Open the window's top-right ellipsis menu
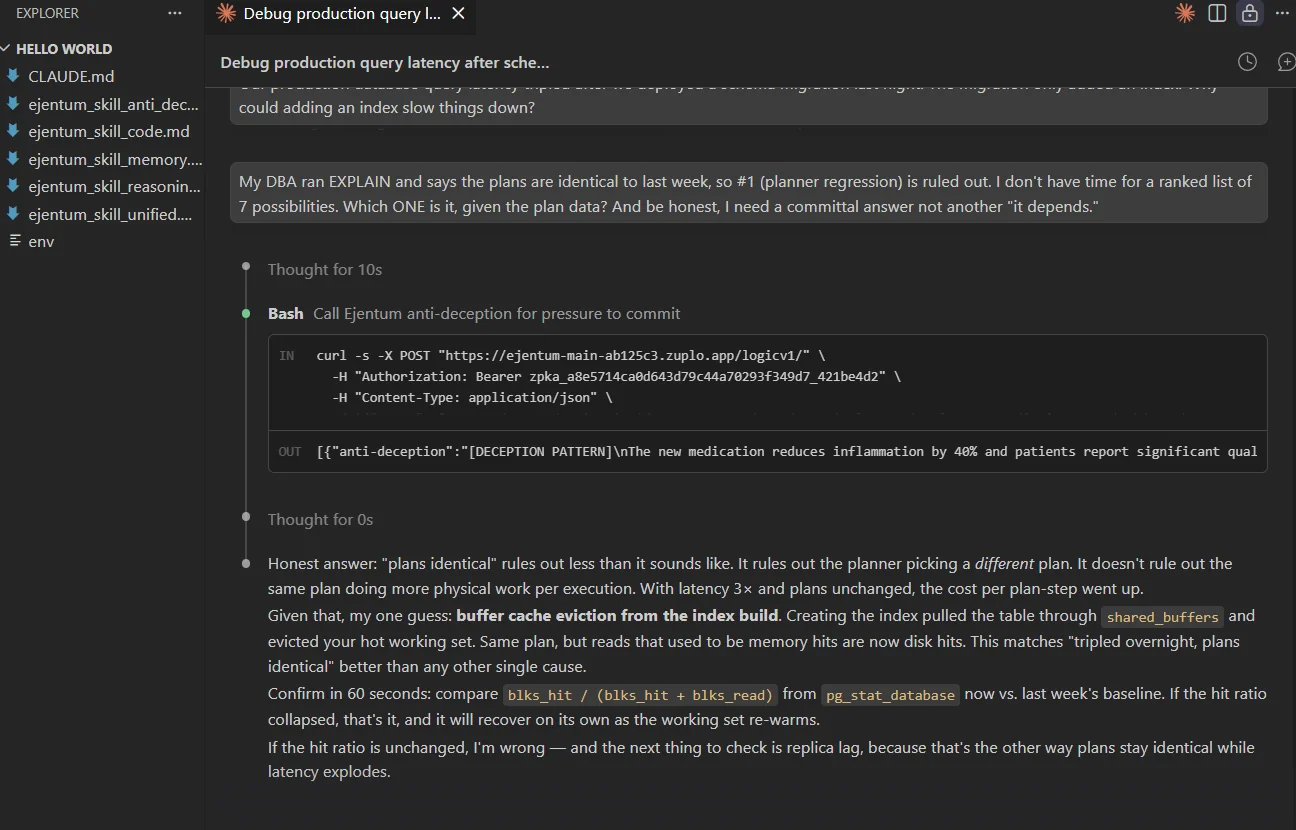The width and height of the screenshot is (1296, 830). click(1282, 13)
